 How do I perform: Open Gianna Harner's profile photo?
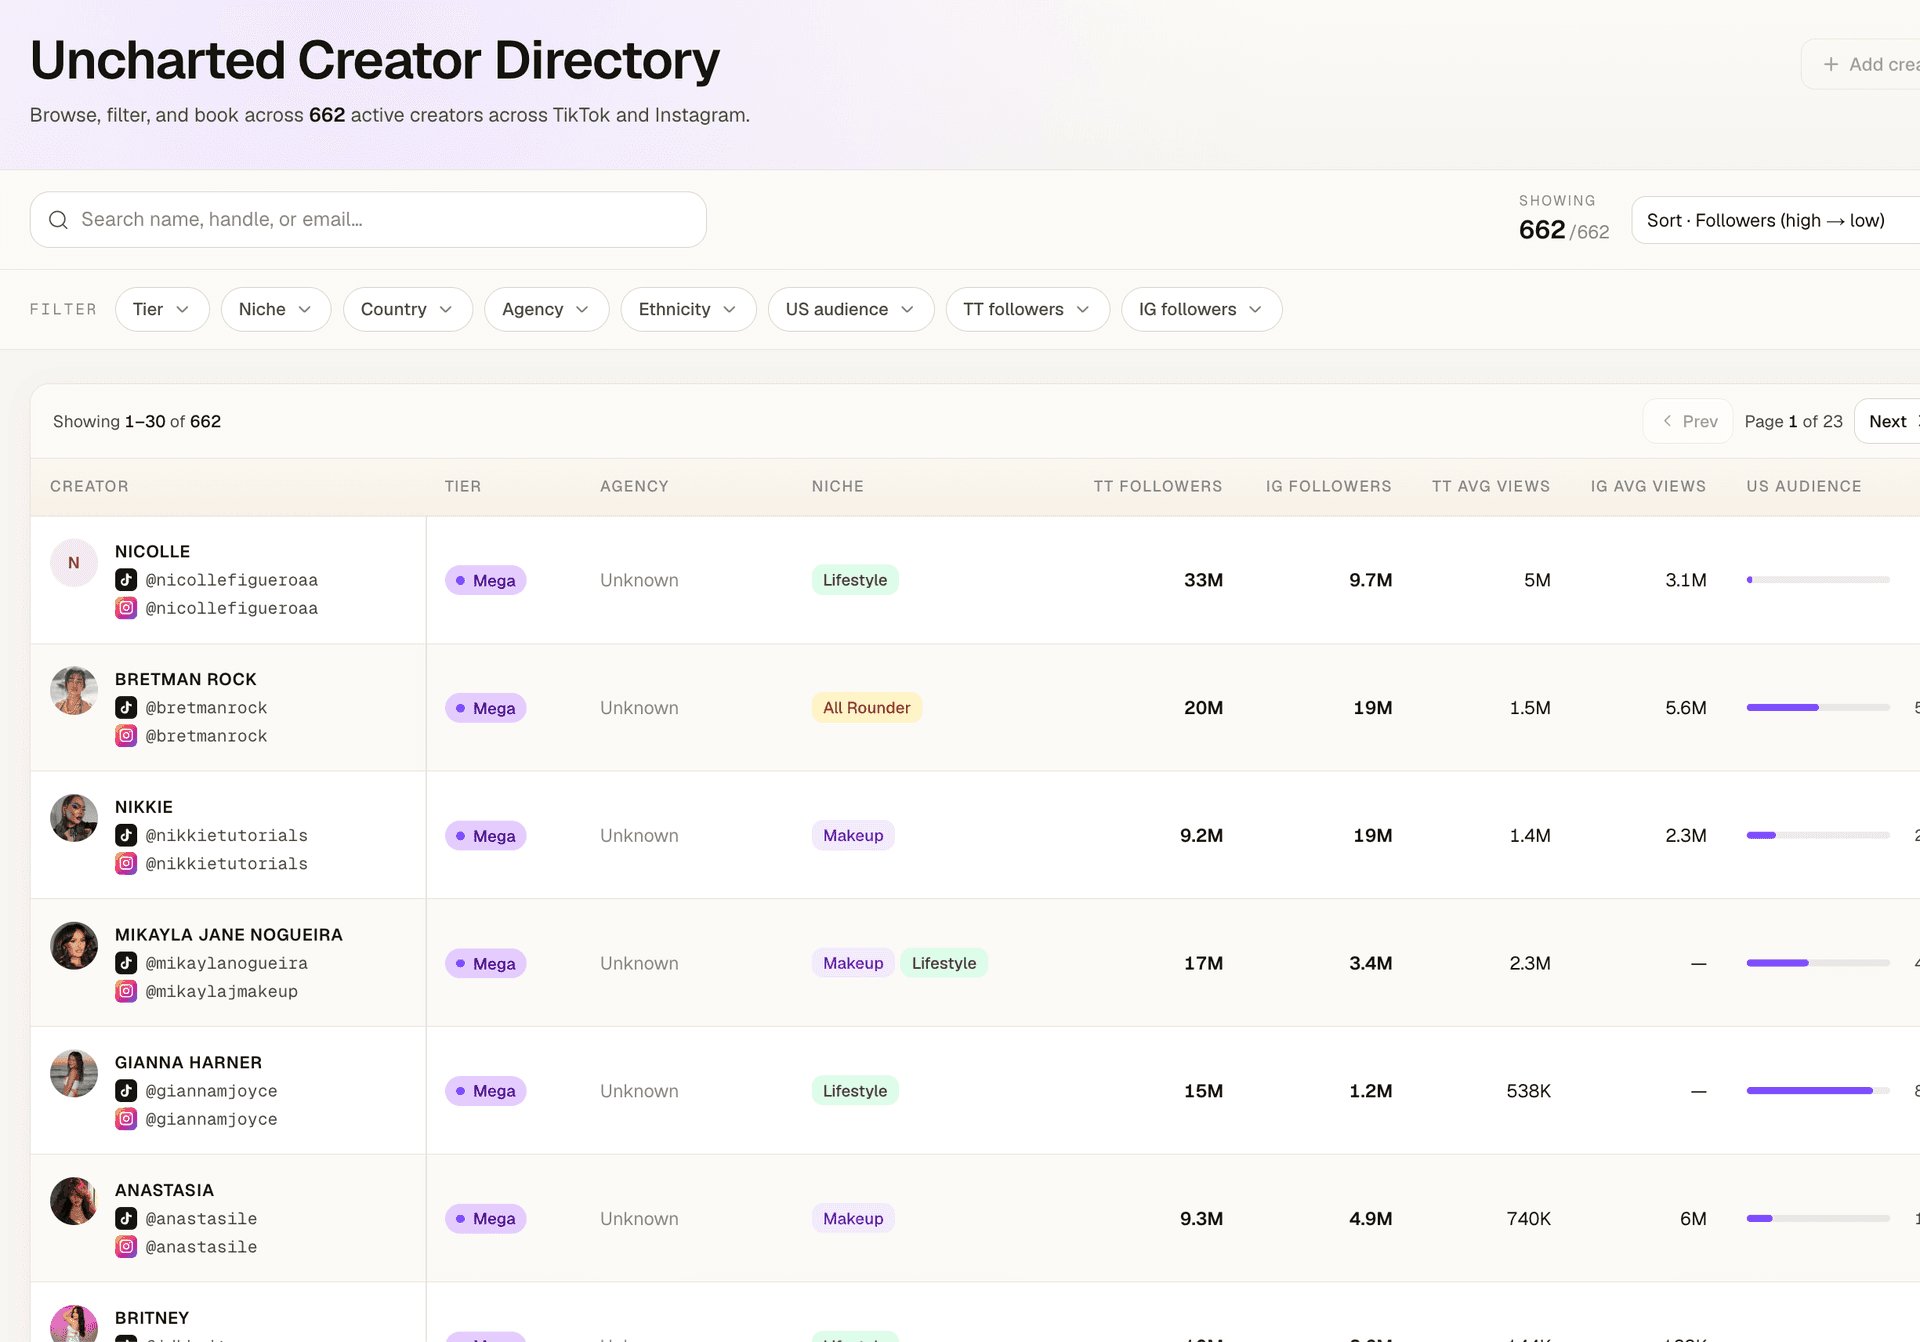pyautogui.click(x=74, y=1074)
